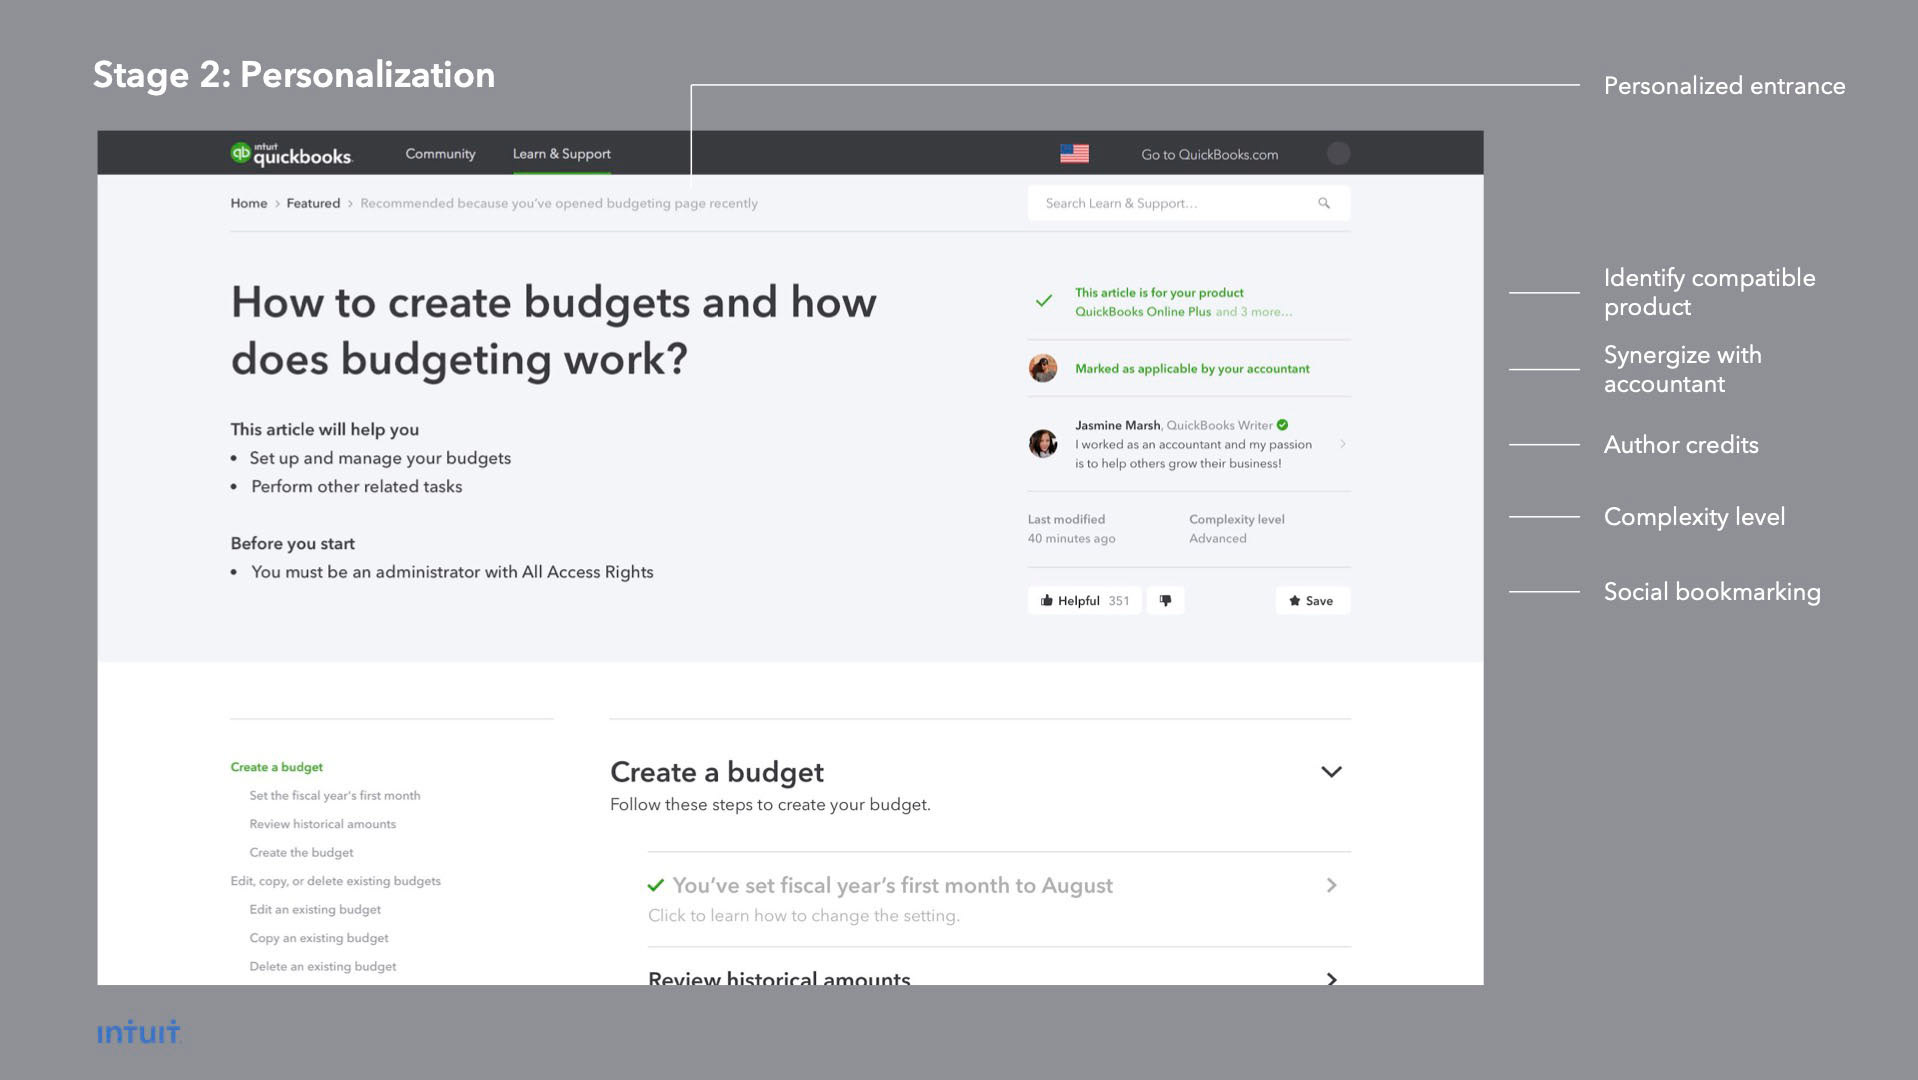Click 'Marked as applicable by your accountant'
The height and width of the screenshot is (1080, 1918).
1192,369
